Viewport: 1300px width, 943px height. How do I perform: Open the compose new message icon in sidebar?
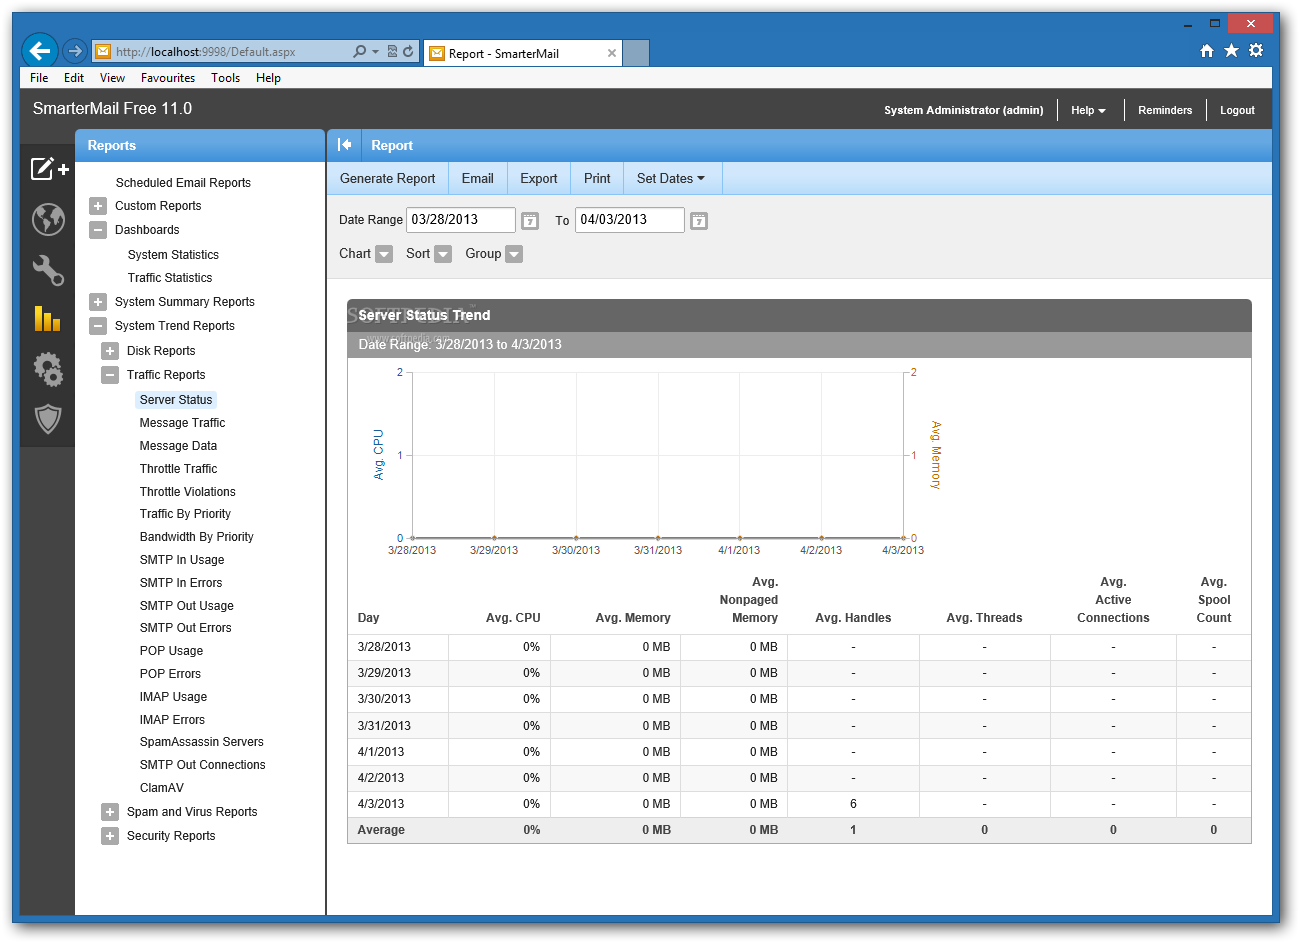pyautogui.click(x=49, y=169)
